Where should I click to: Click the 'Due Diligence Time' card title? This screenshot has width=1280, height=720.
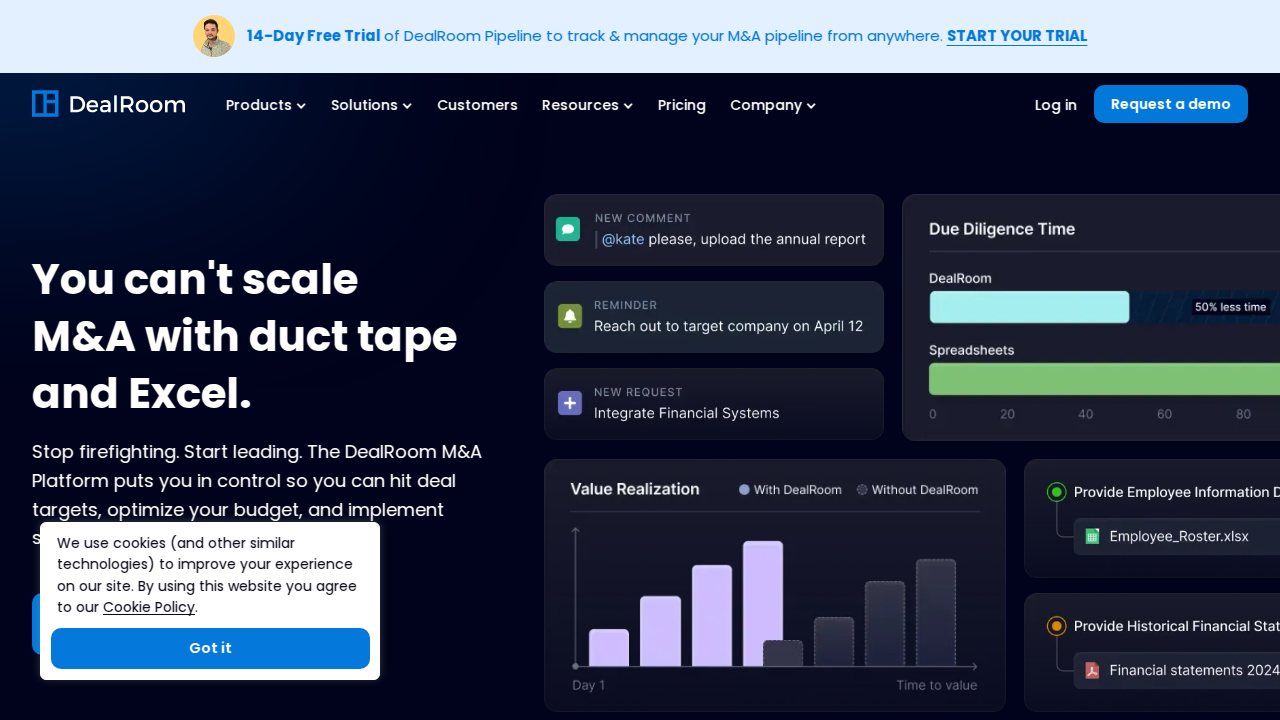pyautogui.click(x=1002, y=229)
